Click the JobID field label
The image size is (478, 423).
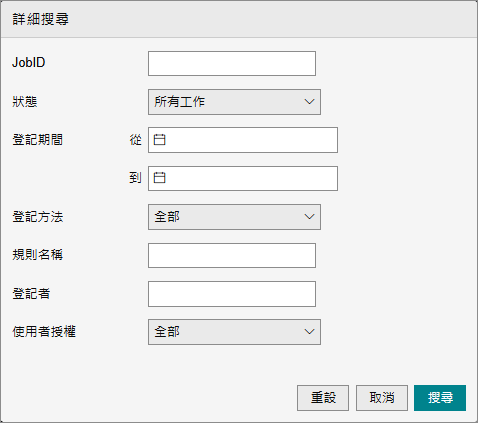[29, 62]
